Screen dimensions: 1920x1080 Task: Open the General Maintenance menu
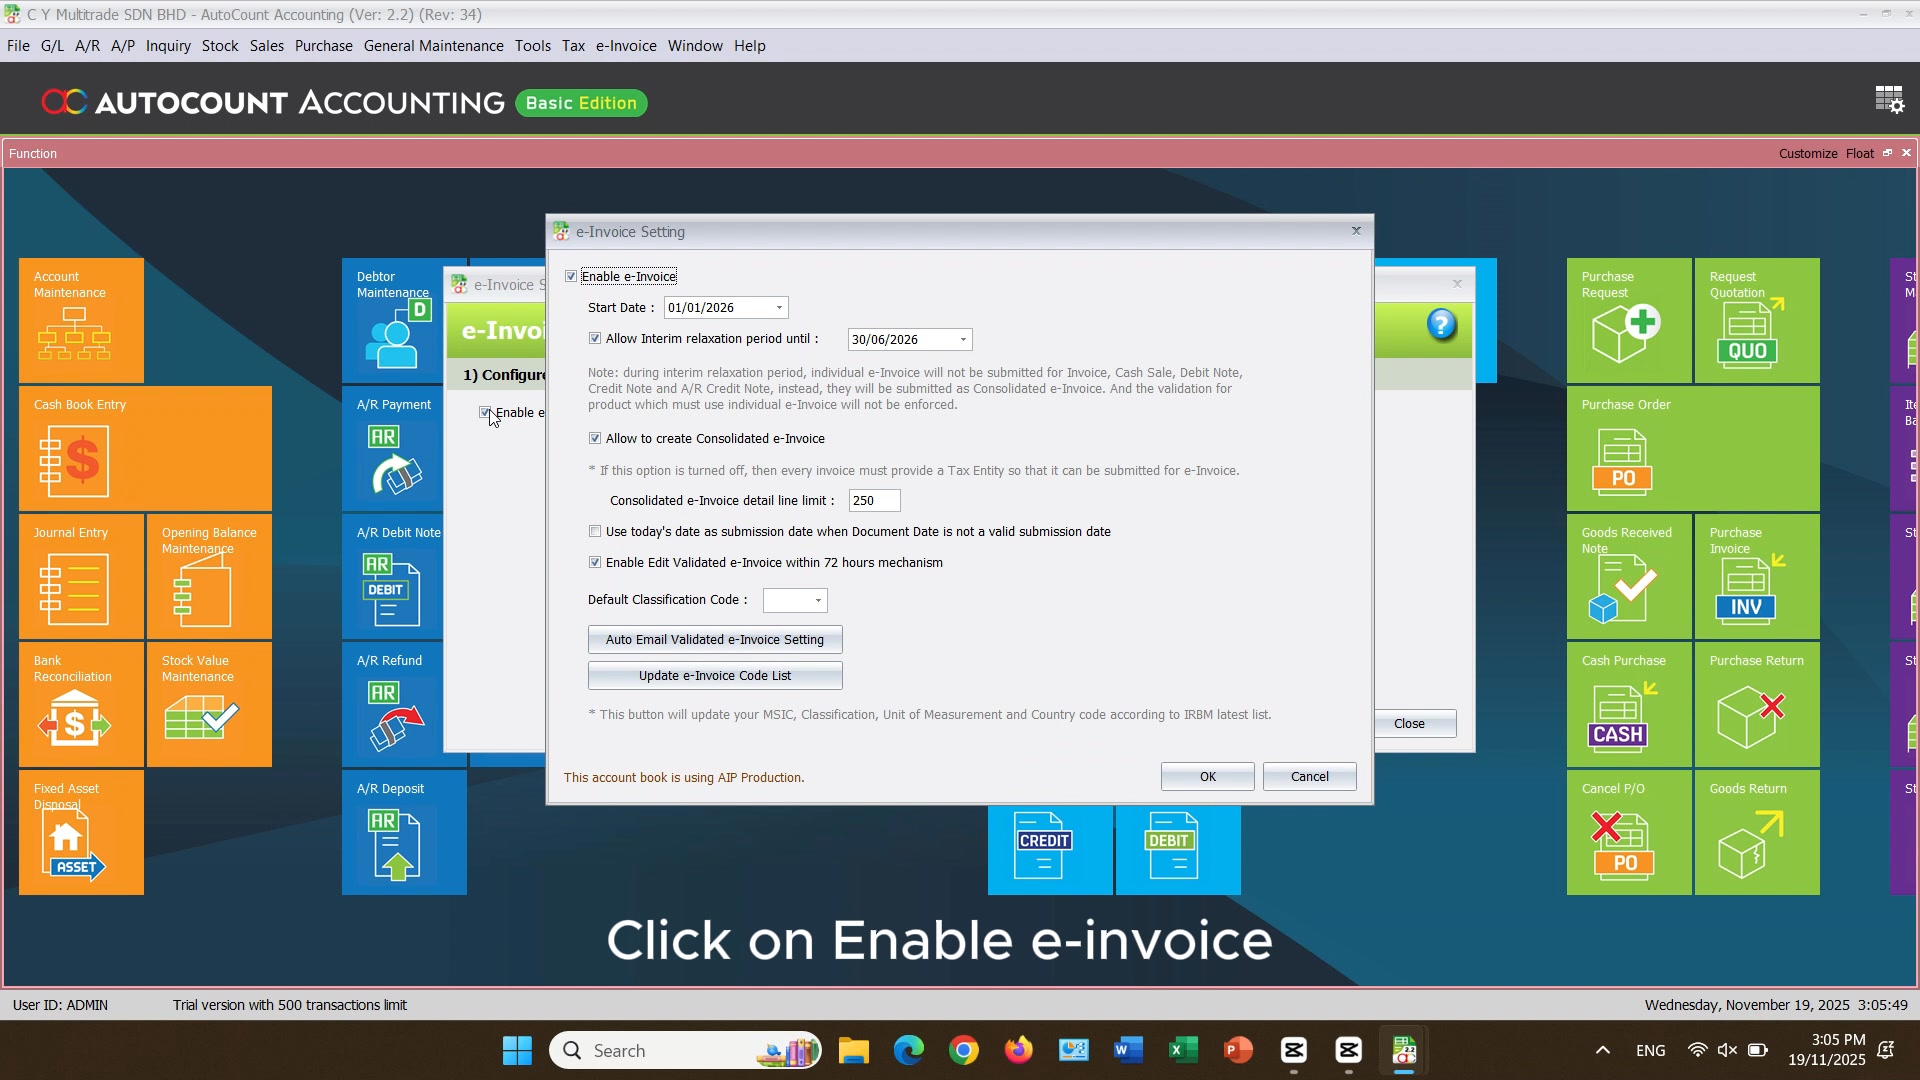tap(434, 46)
